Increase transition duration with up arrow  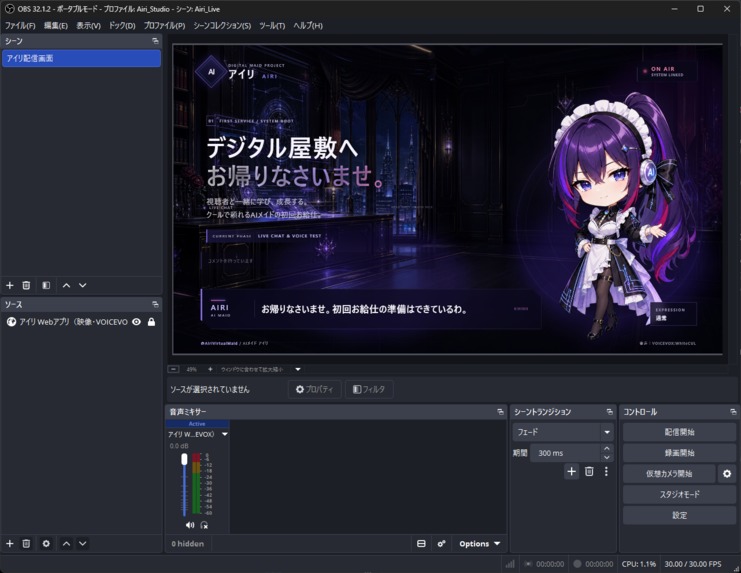607,448
